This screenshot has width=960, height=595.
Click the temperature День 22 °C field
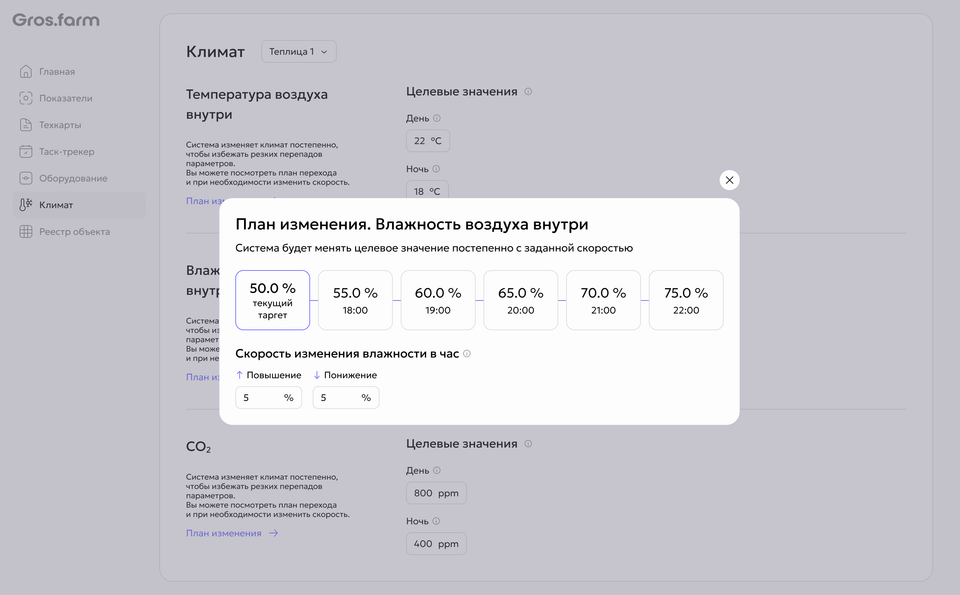coord(427,141)
